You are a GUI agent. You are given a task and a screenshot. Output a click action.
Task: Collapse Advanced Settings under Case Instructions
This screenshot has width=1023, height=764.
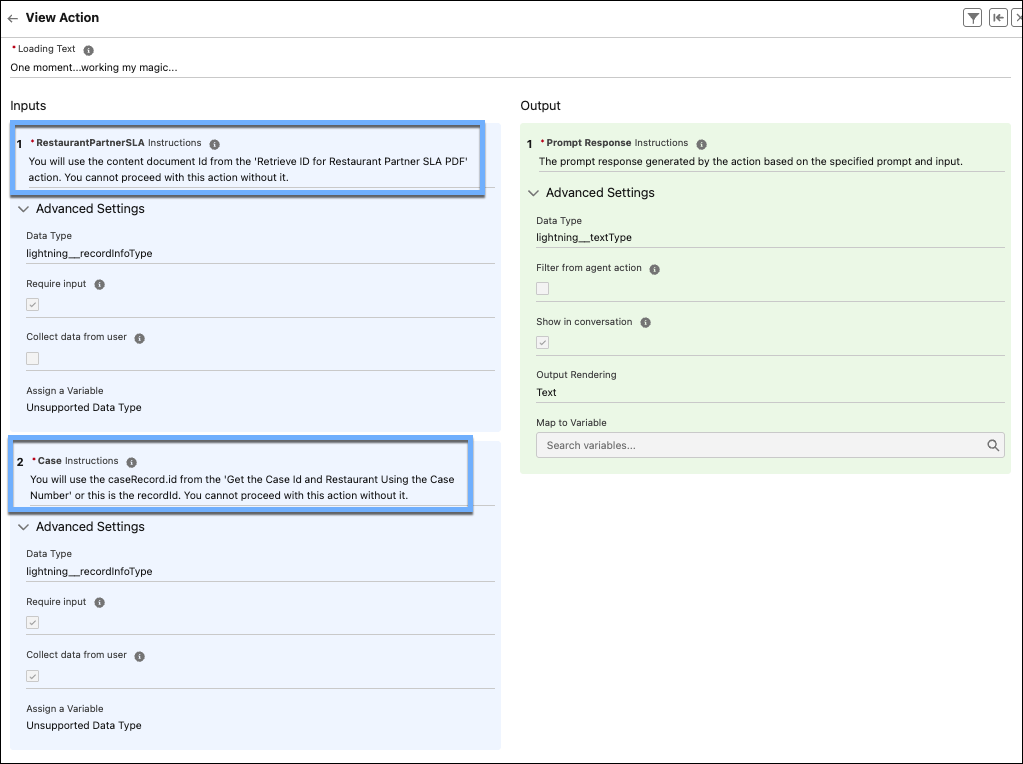click(22, 527)
